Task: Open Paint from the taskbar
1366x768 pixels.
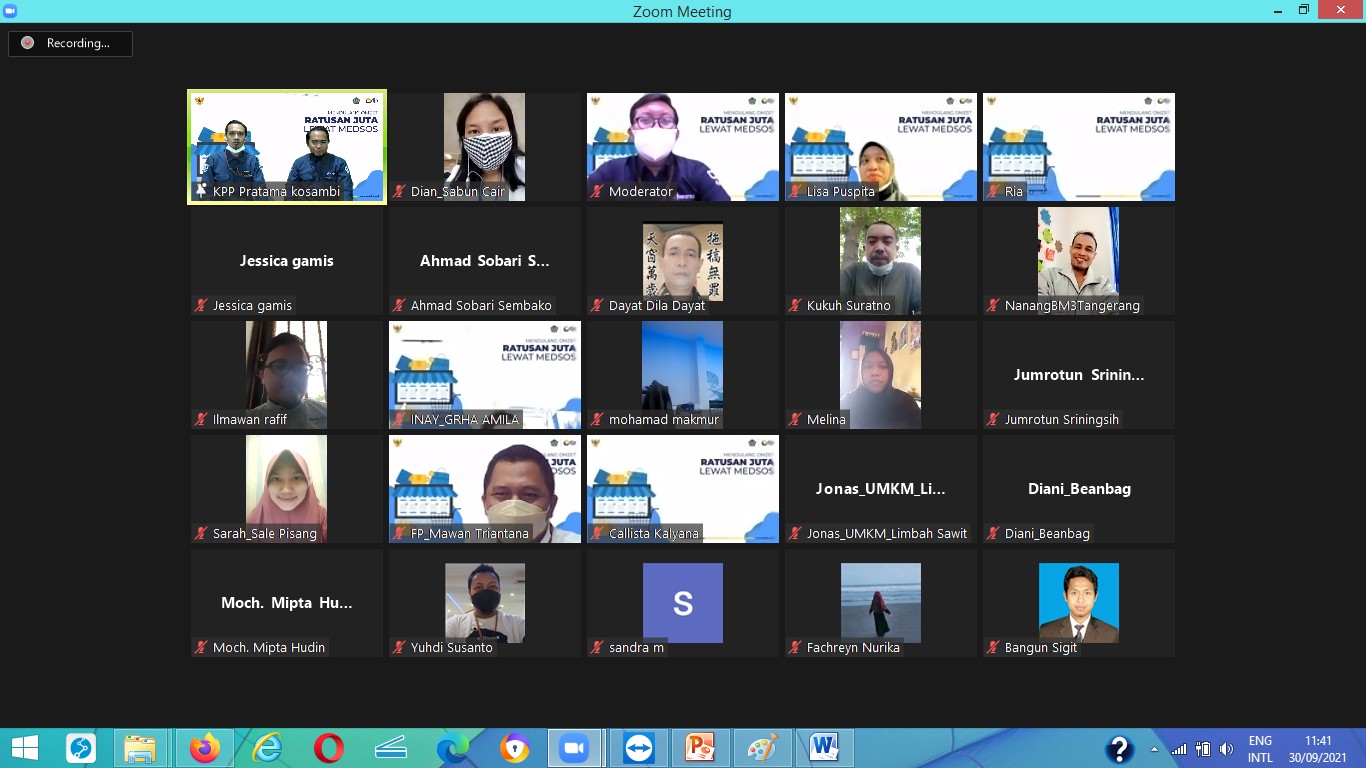Action: [x=762, y=748]
